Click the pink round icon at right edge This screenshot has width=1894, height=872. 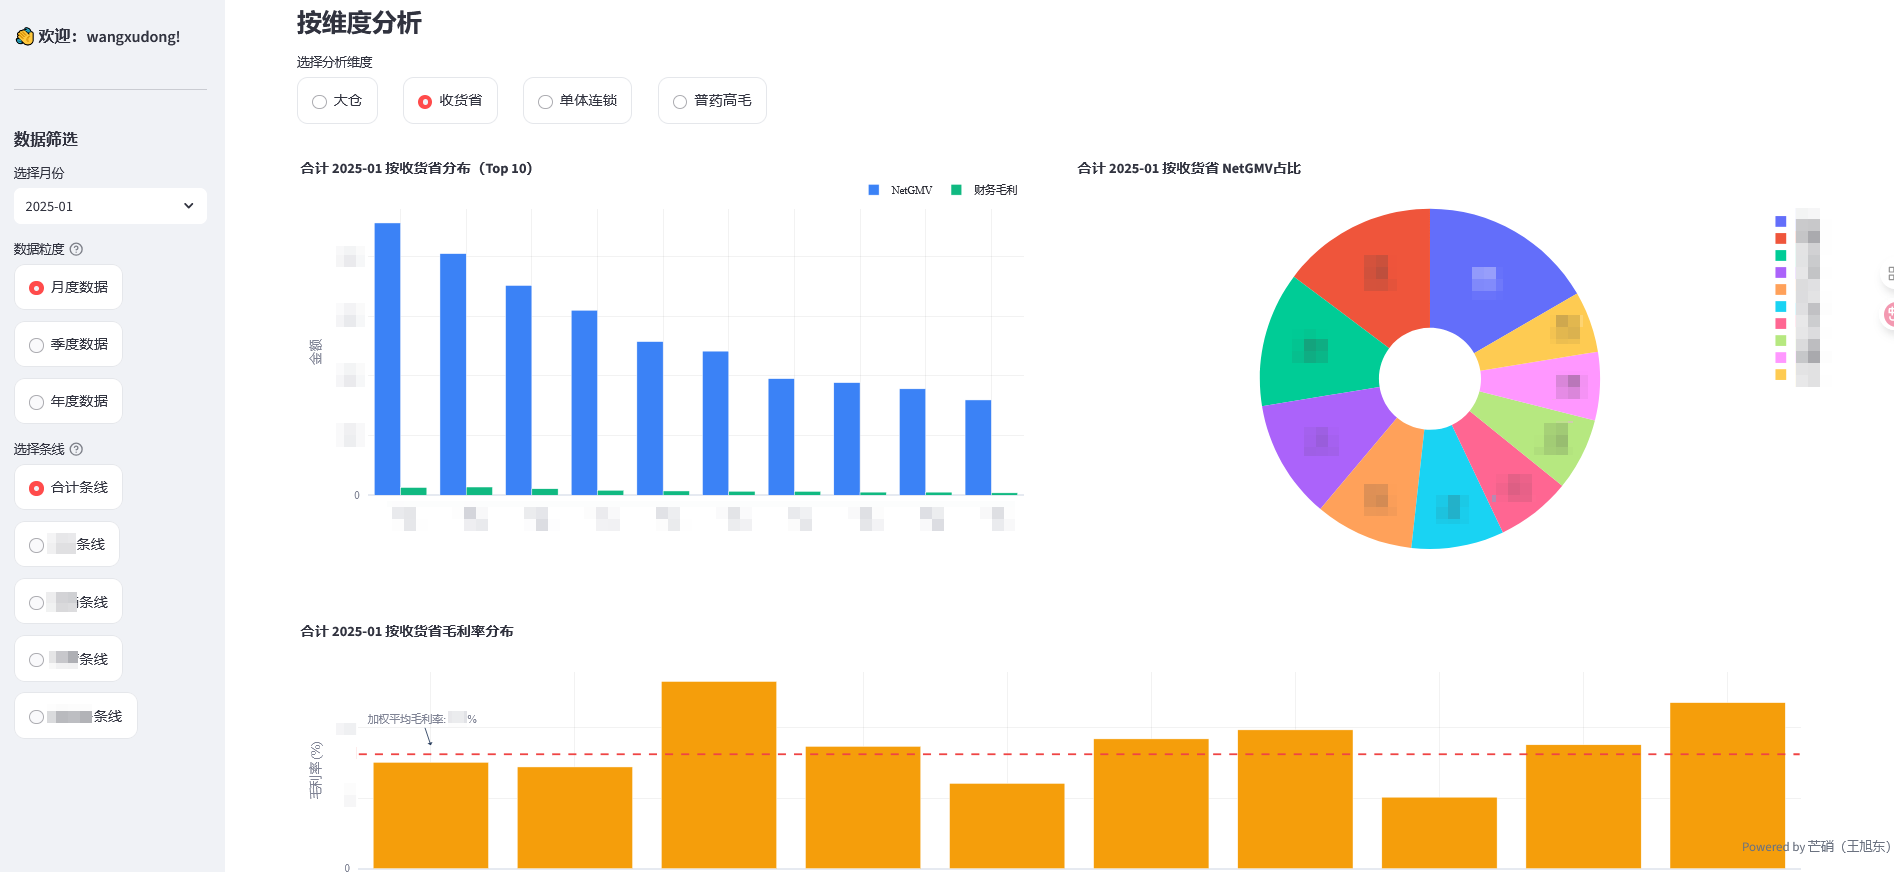pyautogui.click(x=1888, y=315)
